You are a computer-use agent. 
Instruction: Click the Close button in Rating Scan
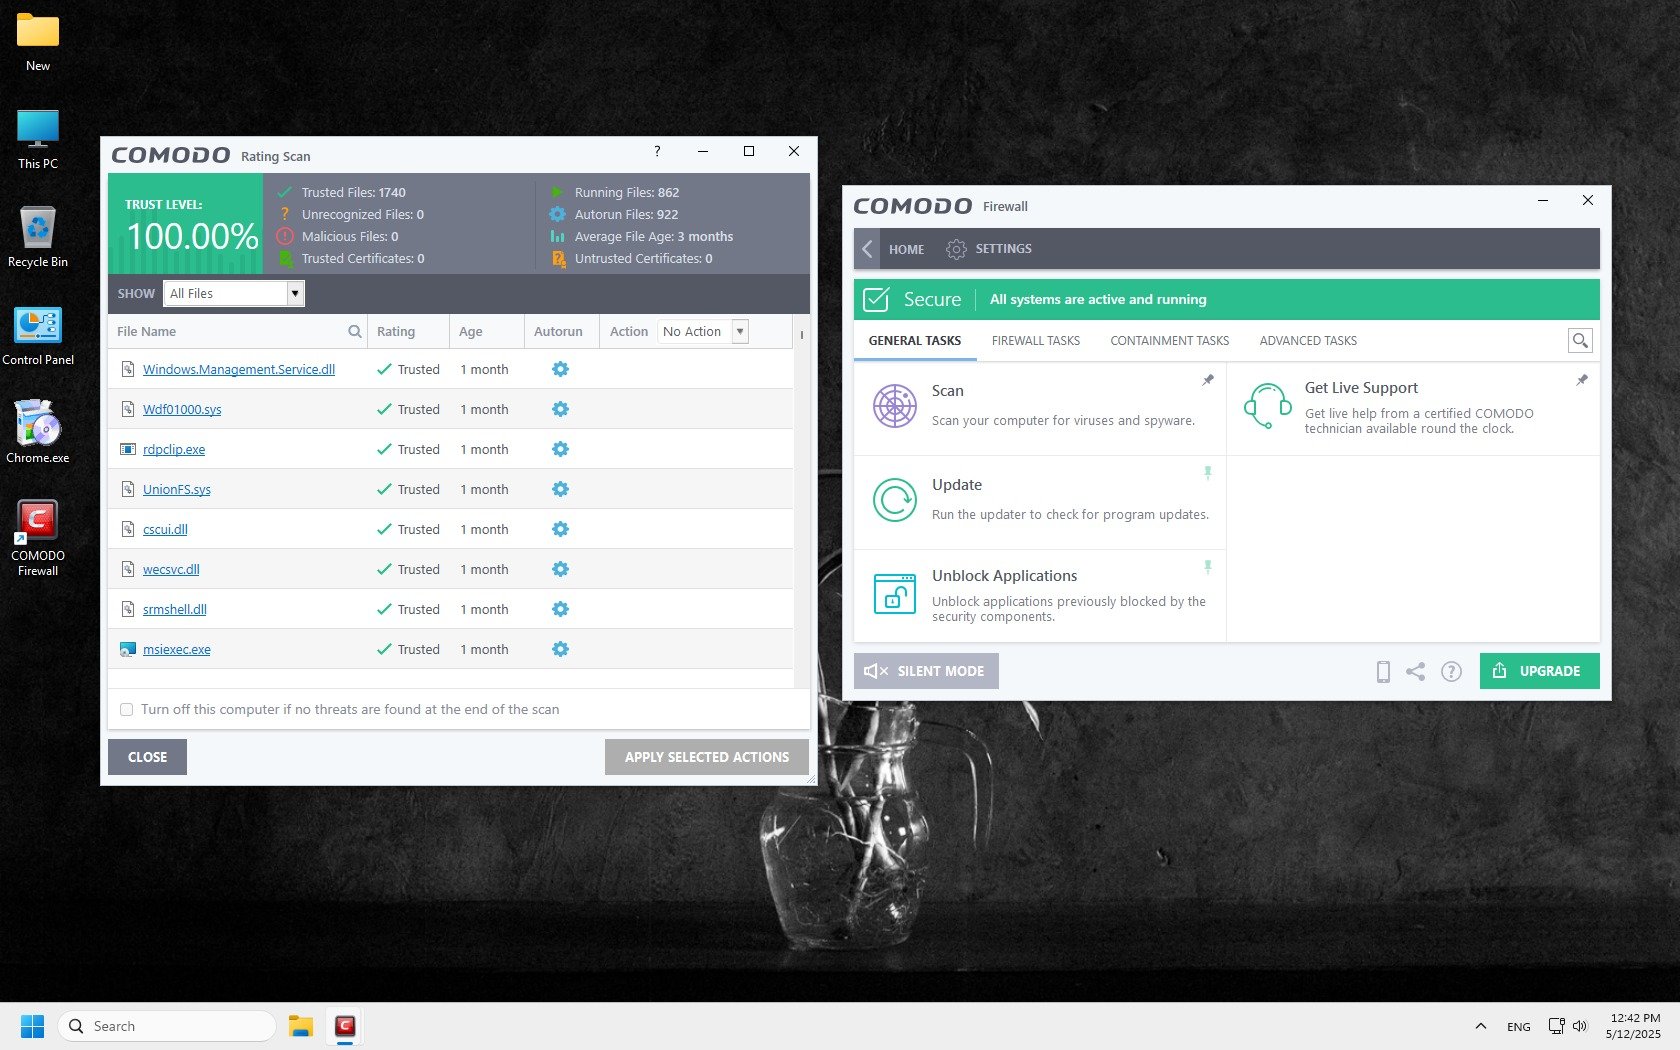147,757
